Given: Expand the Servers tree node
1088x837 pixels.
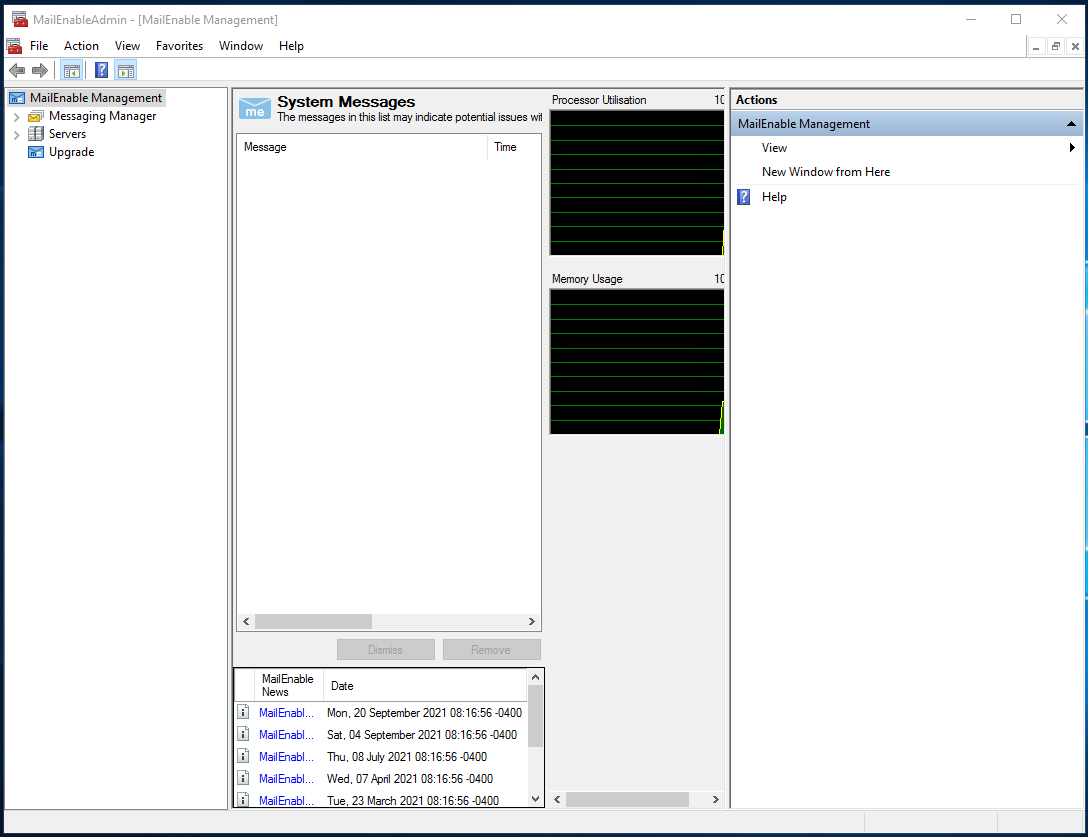Looking at the screenshot, I should pos(16,135).
